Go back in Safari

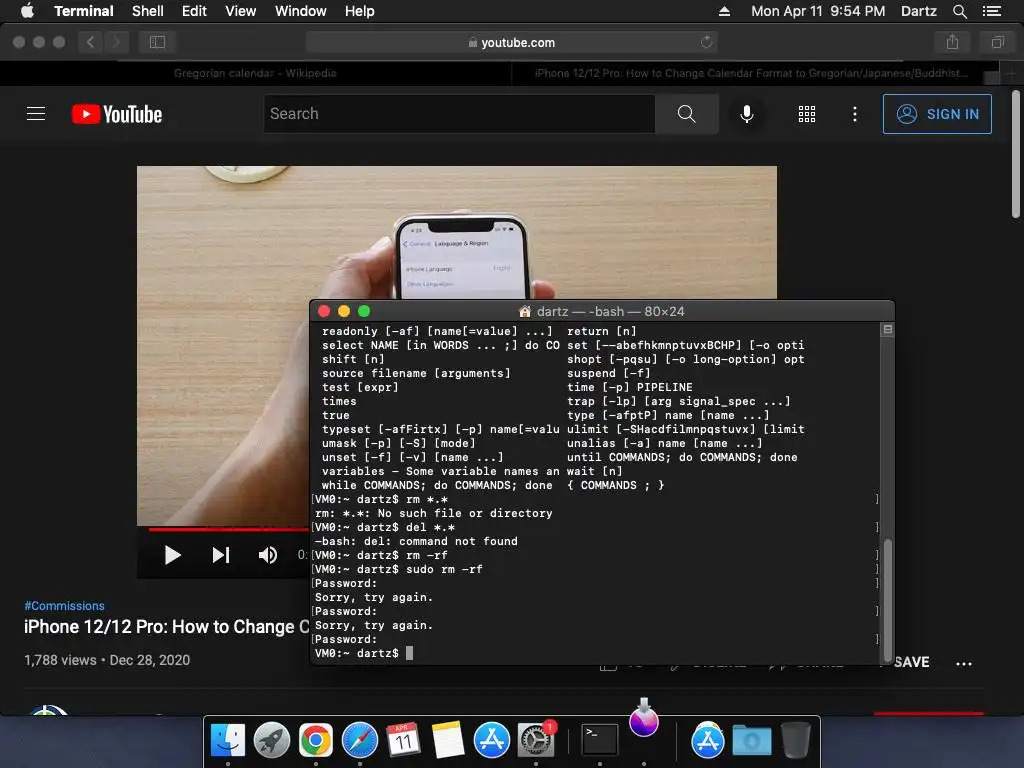(x=91, y=42)
